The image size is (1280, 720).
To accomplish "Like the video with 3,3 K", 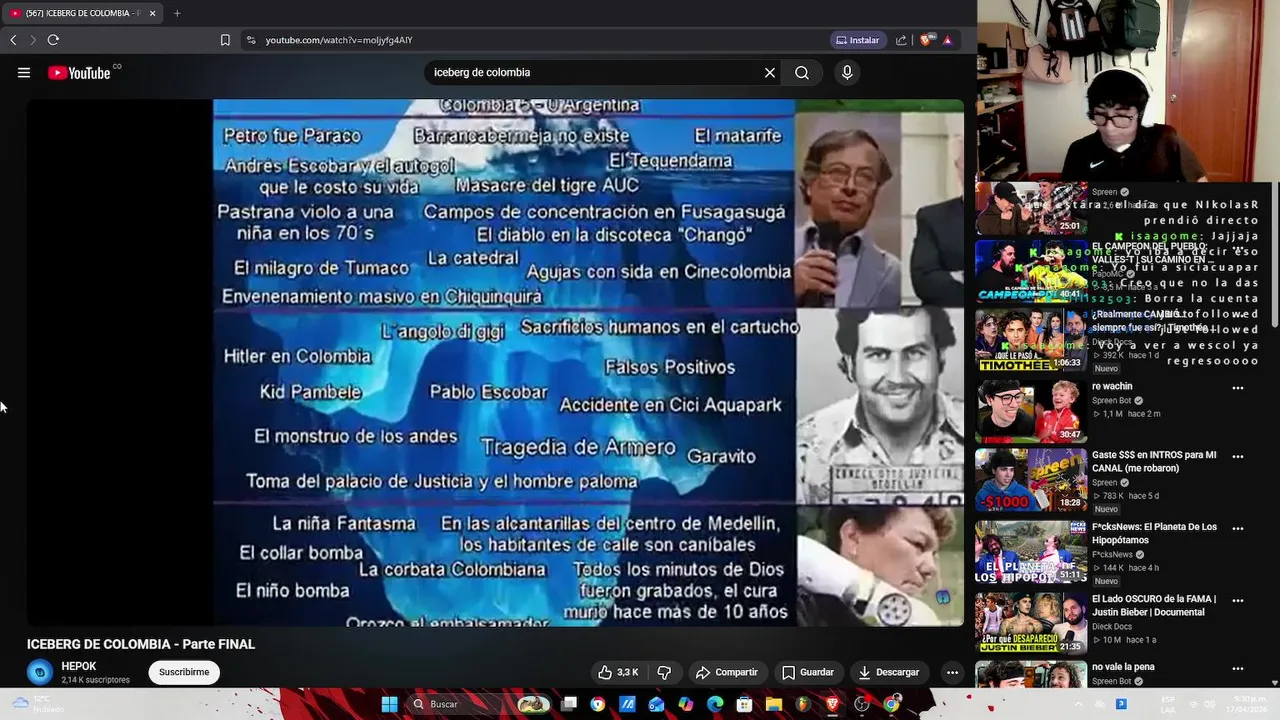I will pos(618,672).
